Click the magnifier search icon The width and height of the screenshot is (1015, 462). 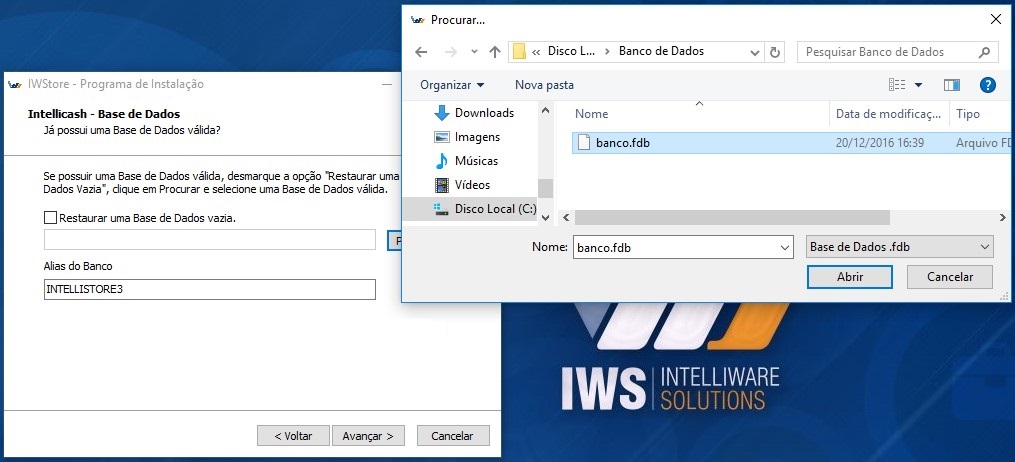click(x=985, y=52)
